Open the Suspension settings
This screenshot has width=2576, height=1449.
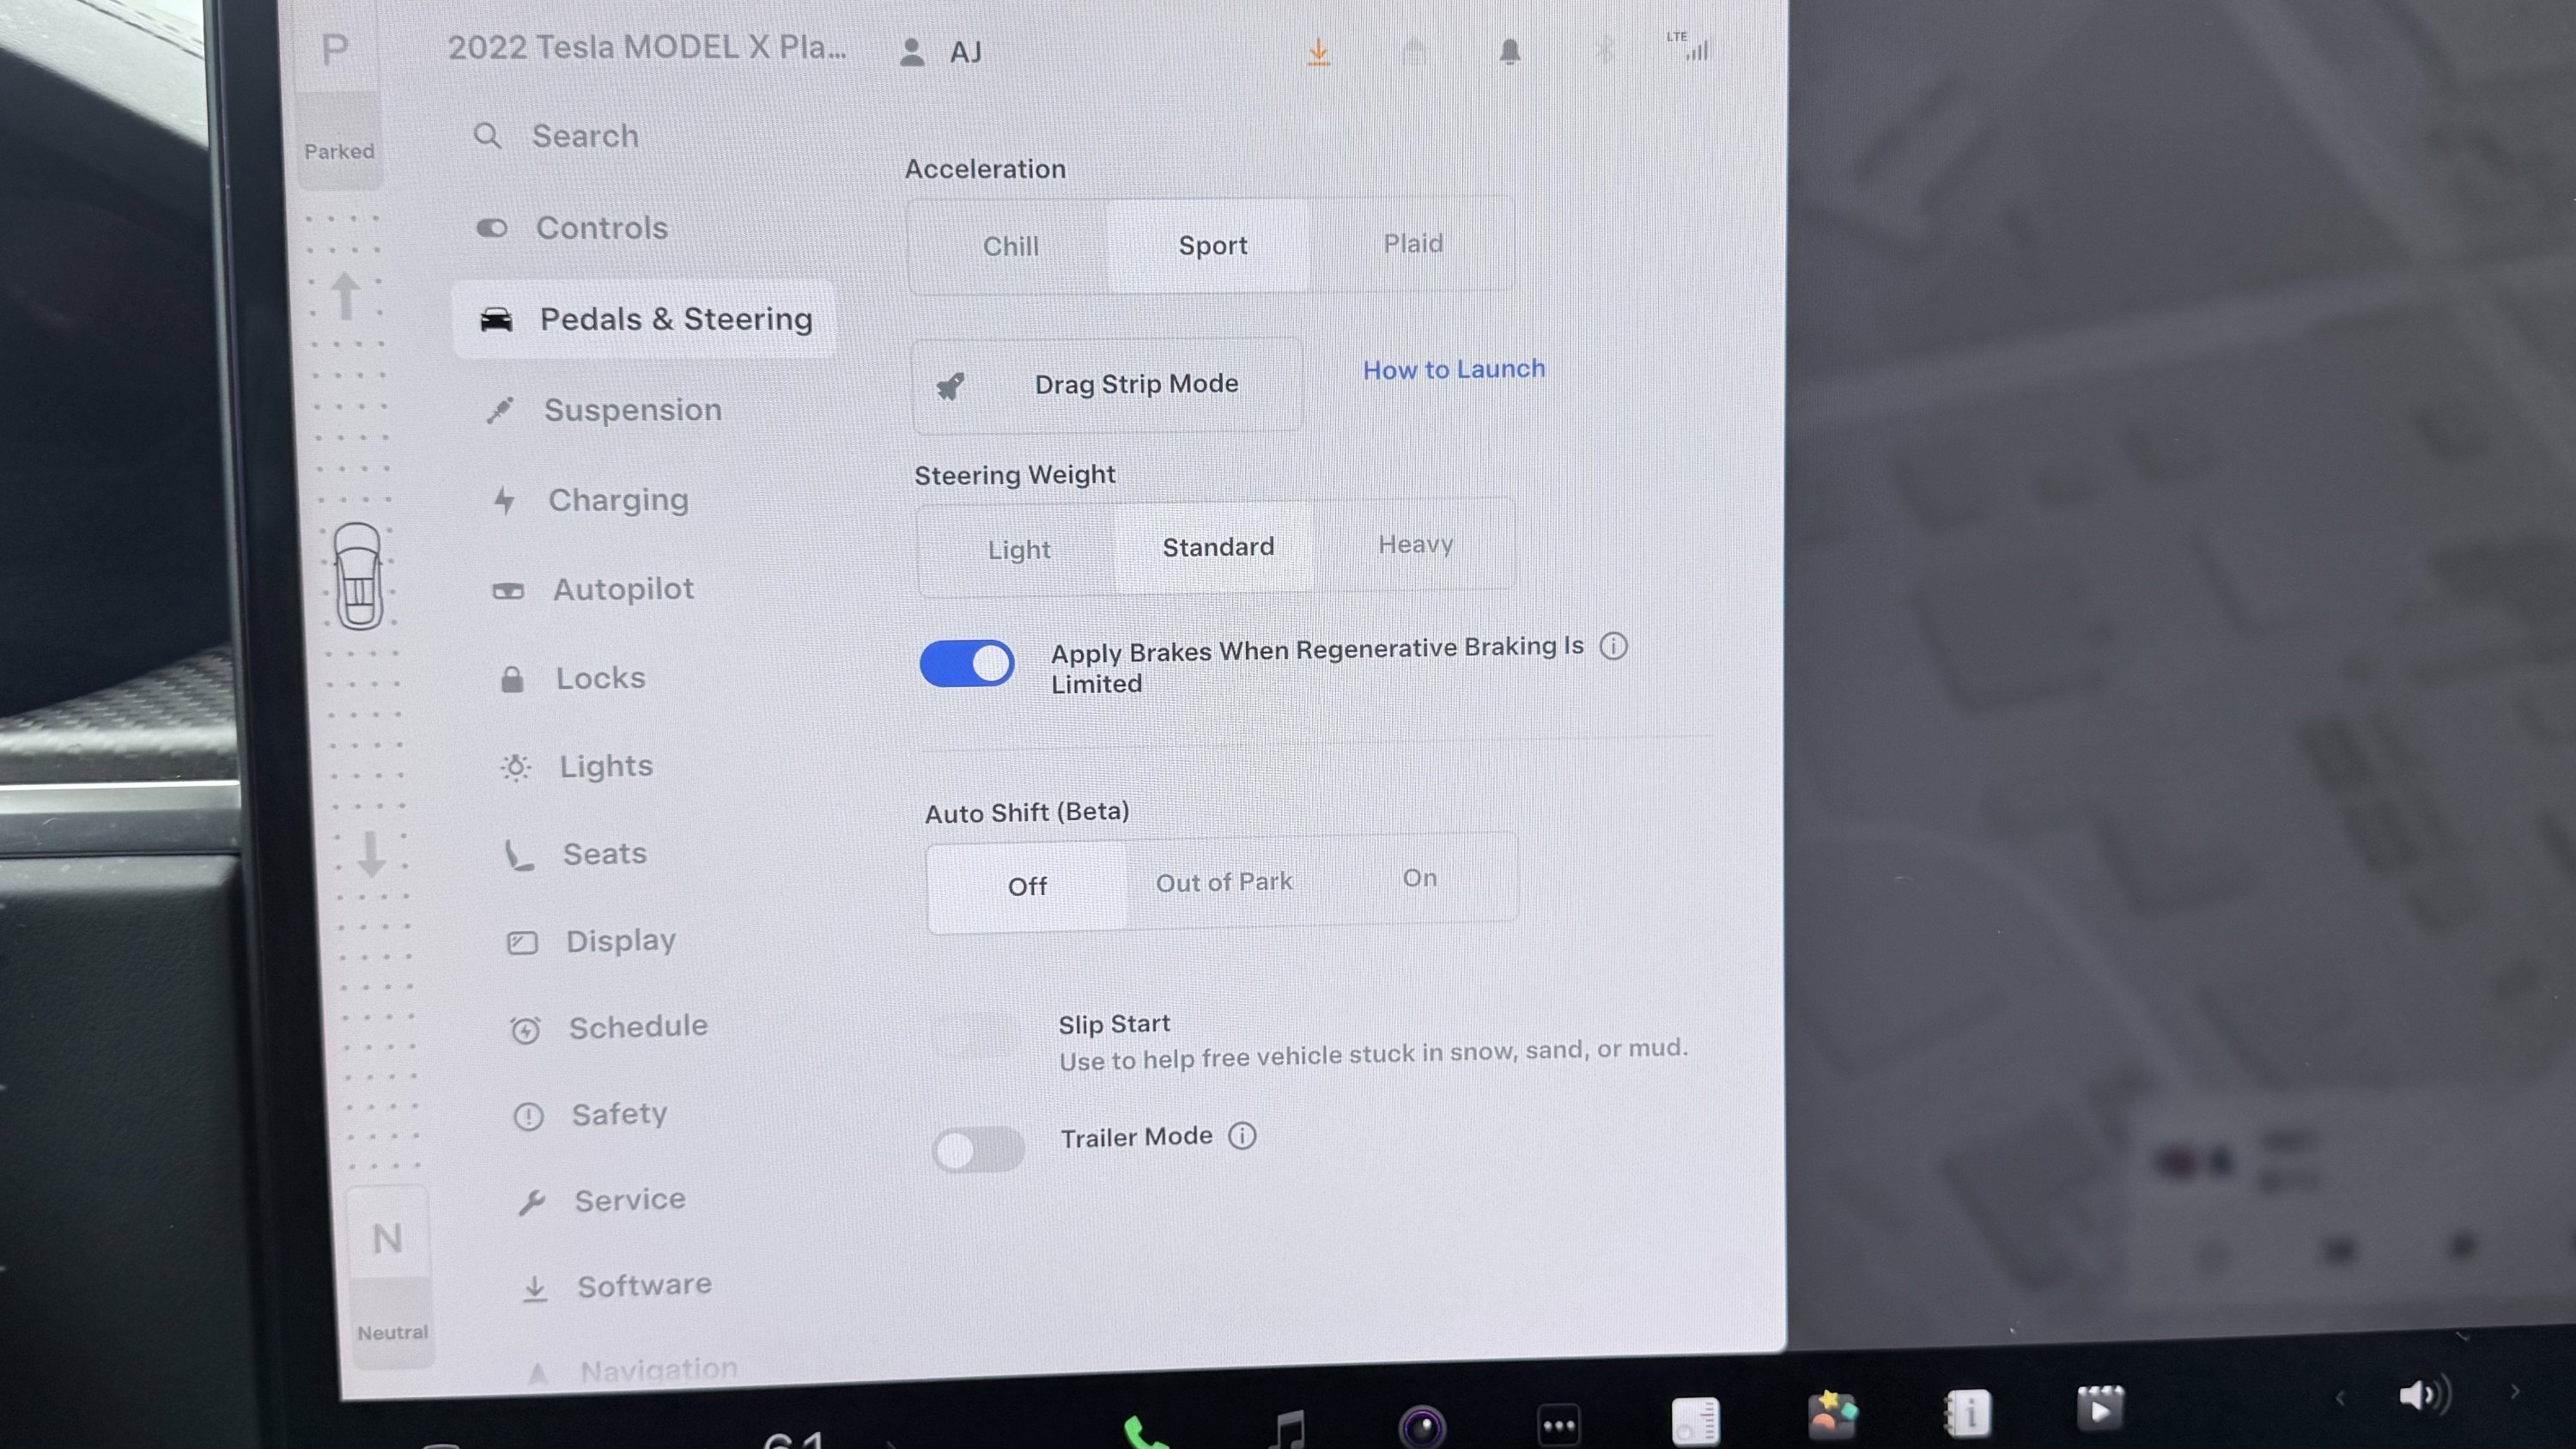tap(604, 410)
